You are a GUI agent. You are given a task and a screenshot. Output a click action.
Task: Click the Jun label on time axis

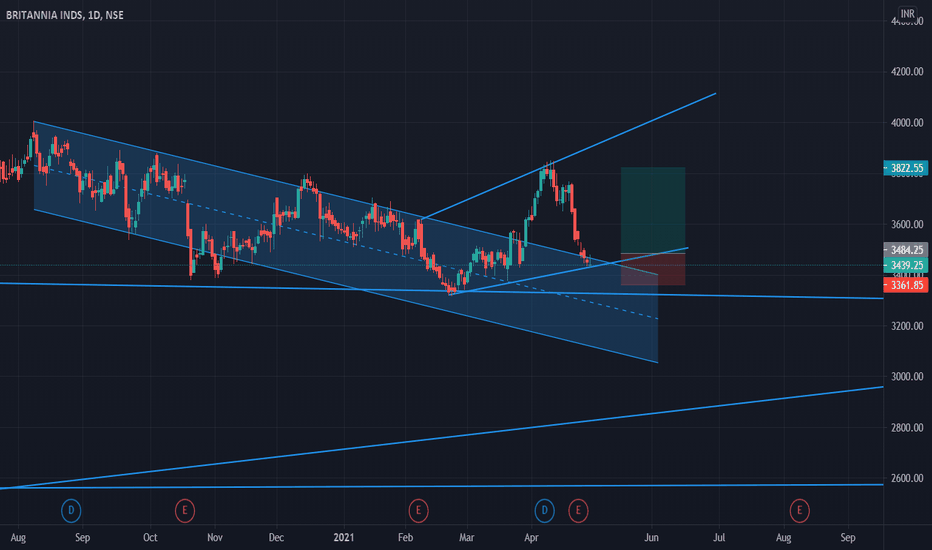[x=651, y=538]
